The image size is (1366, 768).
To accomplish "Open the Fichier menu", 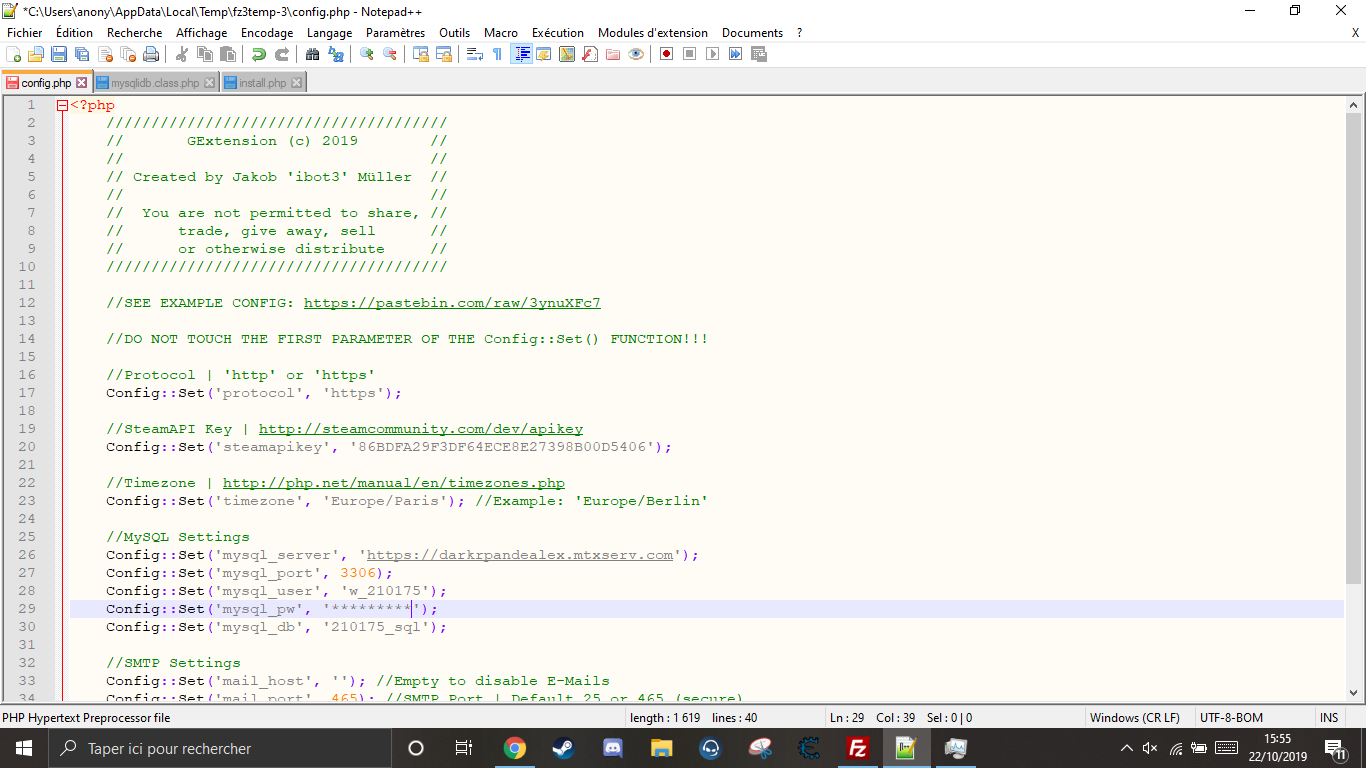I will (25, 33).
